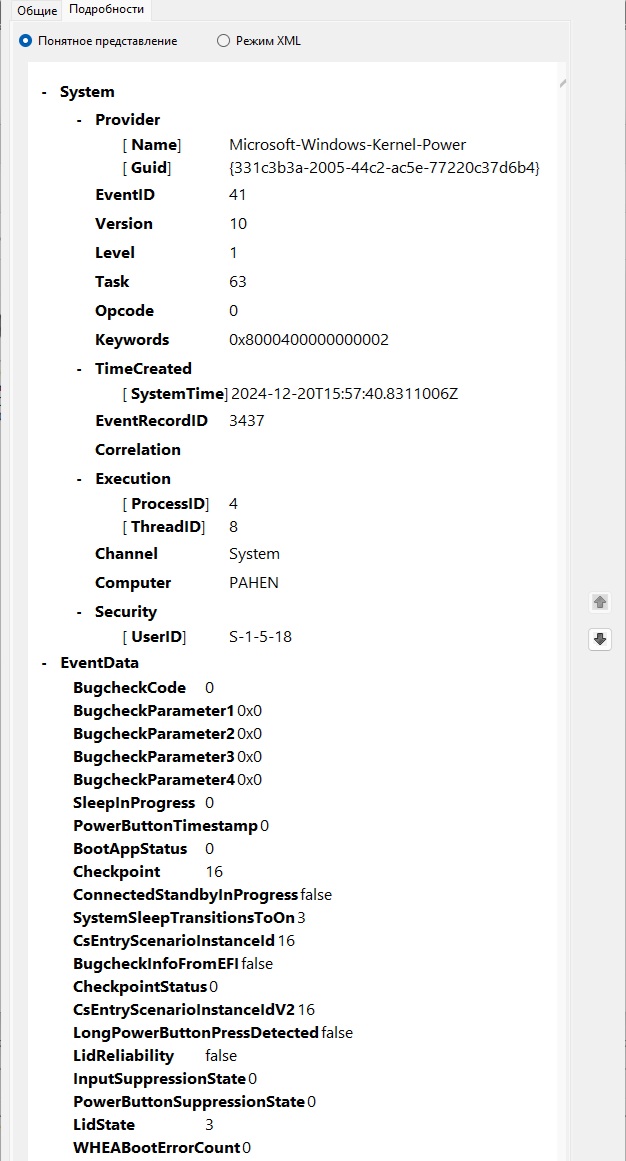Click the BugcheckCode entry

tap(129, 688)
